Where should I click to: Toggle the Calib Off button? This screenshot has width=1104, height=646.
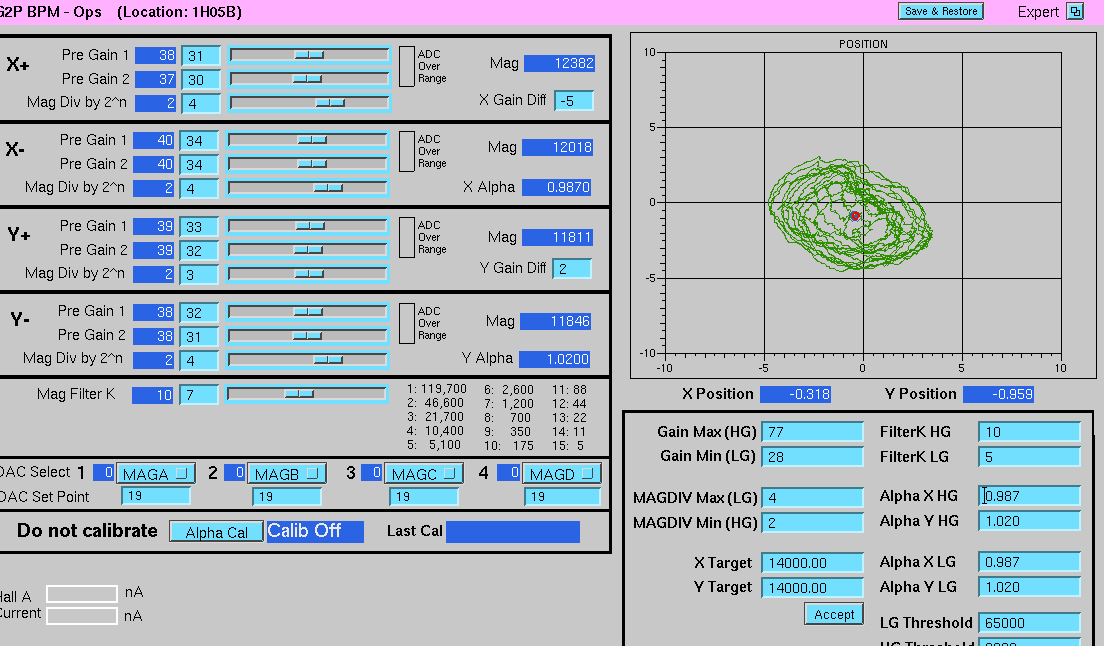tap(315, 531)
